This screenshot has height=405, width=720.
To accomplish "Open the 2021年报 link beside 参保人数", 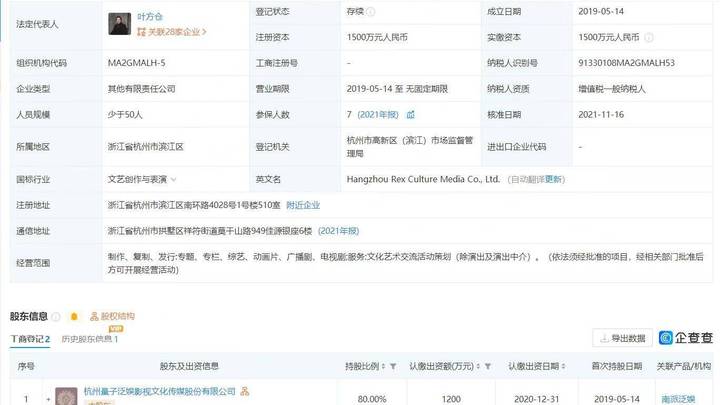I will (378, 115).
